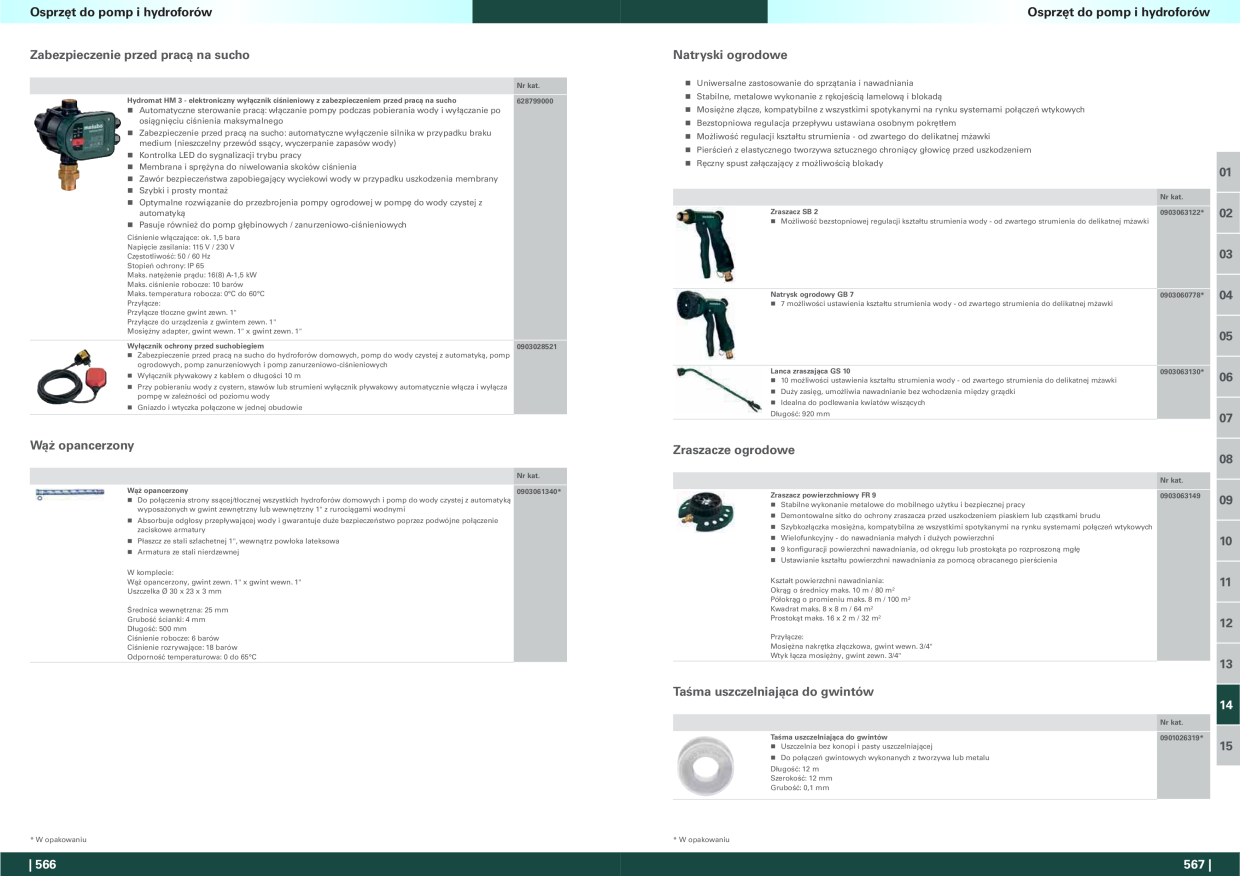Image resolution: width=1240 pixels, height=876 pixels.
Task: Select chapter tab 03
Action: tap(1228, 254)
